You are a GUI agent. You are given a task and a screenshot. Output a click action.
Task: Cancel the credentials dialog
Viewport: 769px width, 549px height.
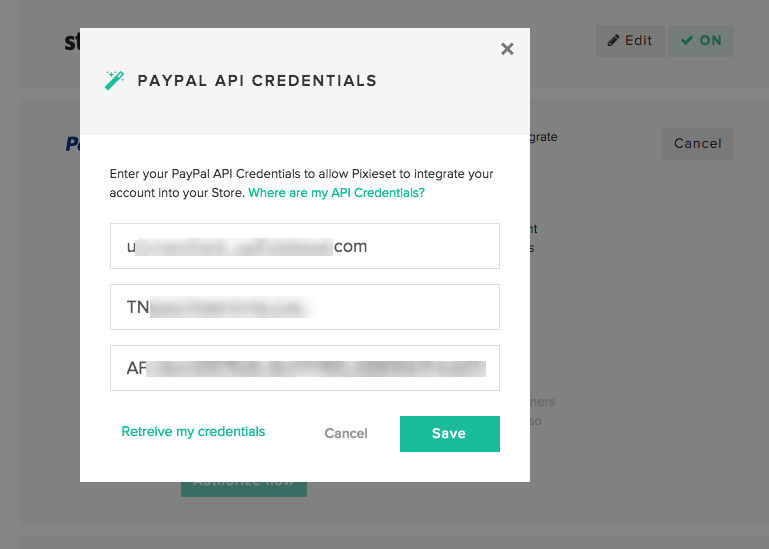(346, 433)
